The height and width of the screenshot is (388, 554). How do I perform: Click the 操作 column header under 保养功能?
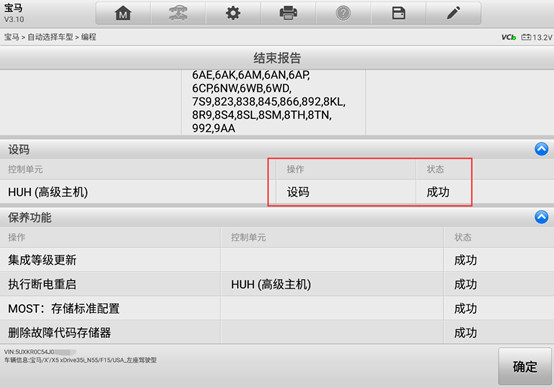click(17, 237)
